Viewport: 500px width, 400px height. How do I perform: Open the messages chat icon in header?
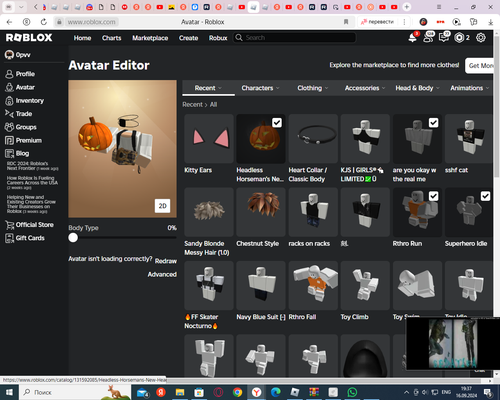[x=444, y=38]
